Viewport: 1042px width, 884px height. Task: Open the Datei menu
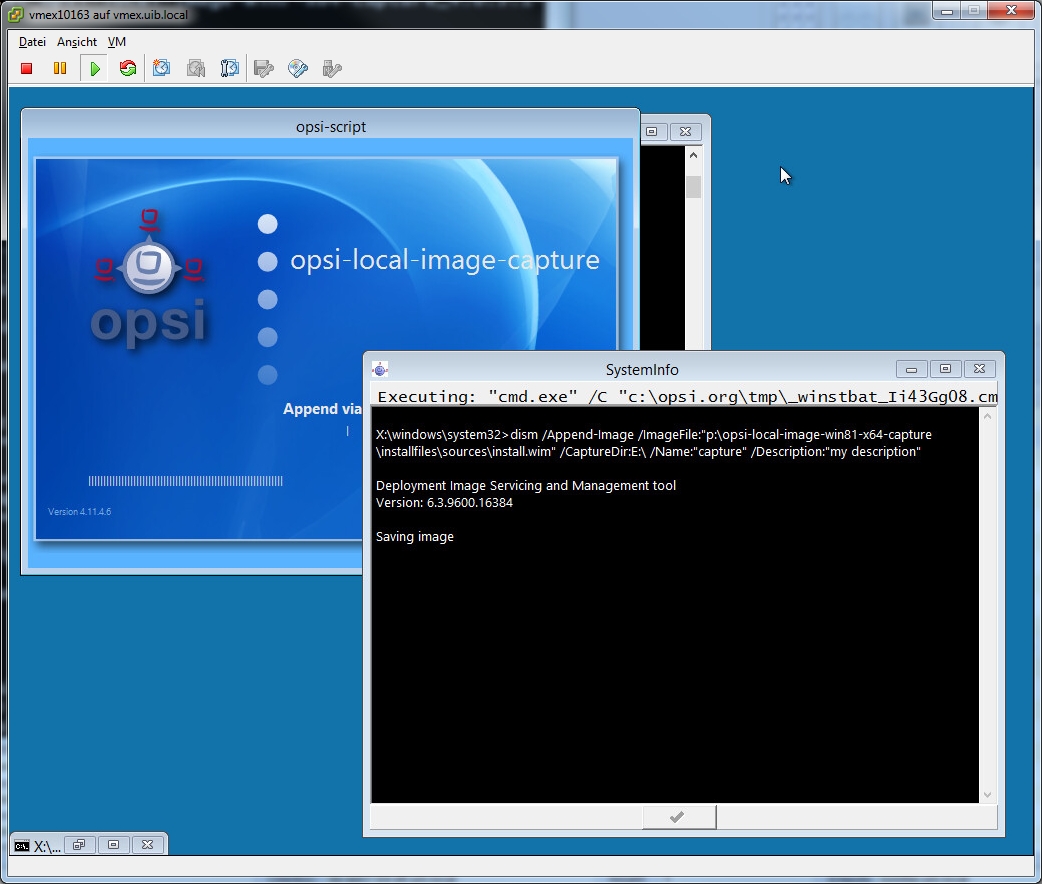point(32,42)
